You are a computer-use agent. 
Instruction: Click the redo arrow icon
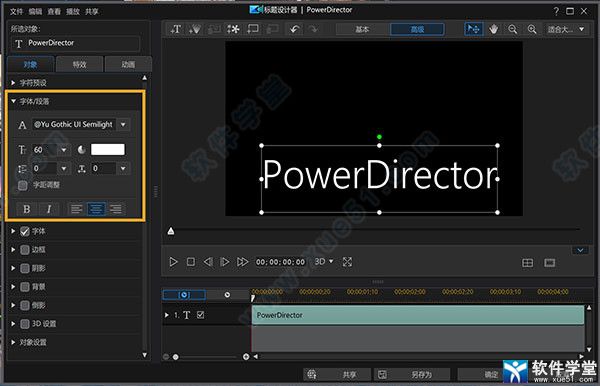click(x=313, y=29)
